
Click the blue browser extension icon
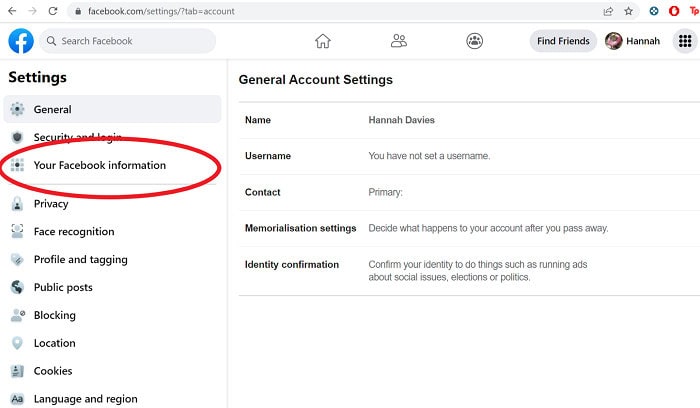click(654, 11)
